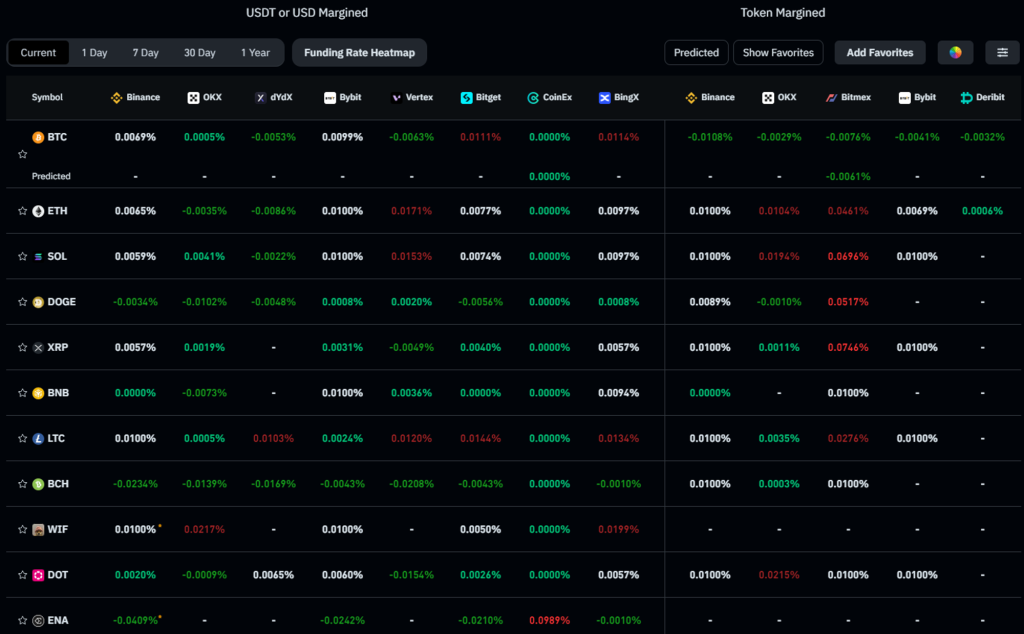Click the Bitcoin Cash green icon
Image resolution: width=1024 pixels, height=634 pixels.
(x=38, y=484)
